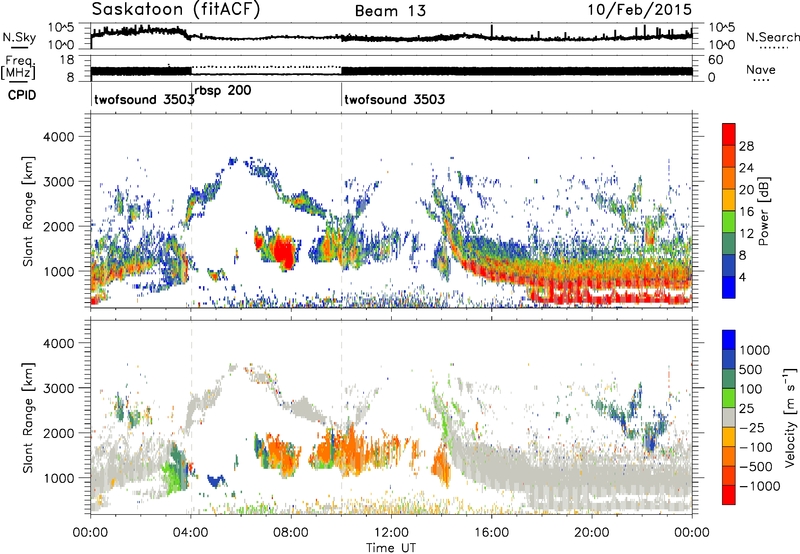This screenshot has width=800, height=554.
Task: Click the dotted frequency line during rbsp 200
Action: click(x=266, y=67)
